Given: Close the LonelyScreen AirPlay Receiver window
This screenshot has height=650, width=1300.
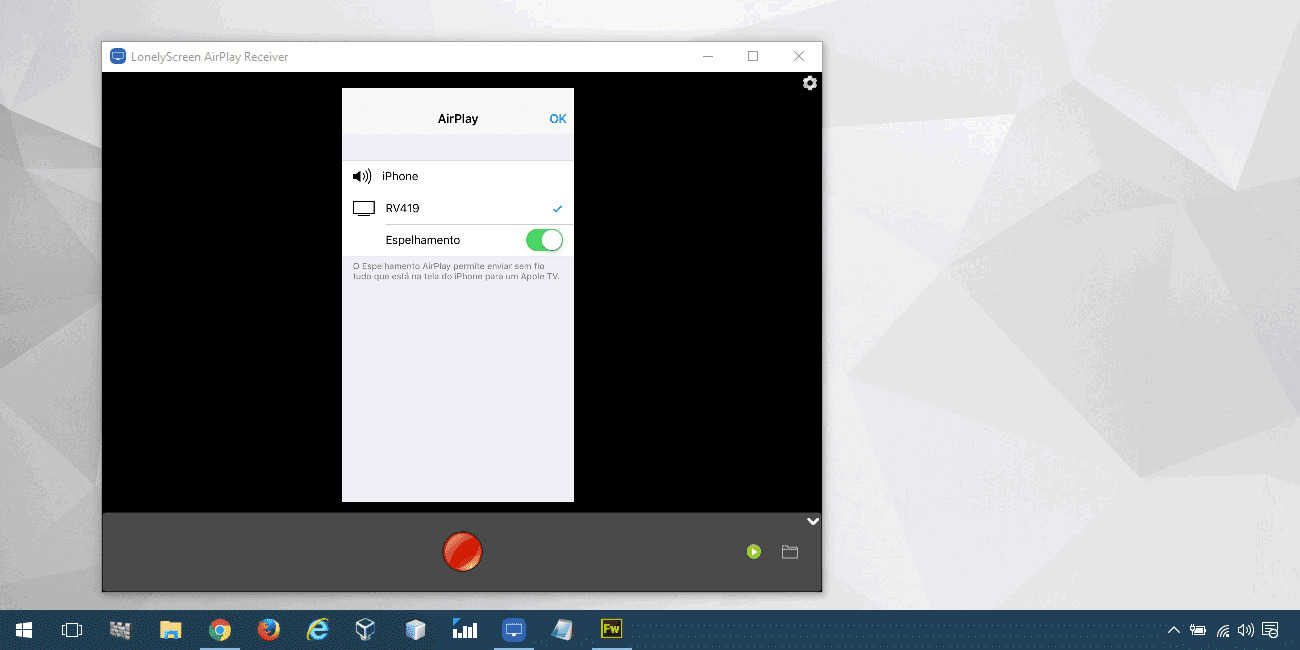Looking at the screenshot, I should tap(798, 57).
